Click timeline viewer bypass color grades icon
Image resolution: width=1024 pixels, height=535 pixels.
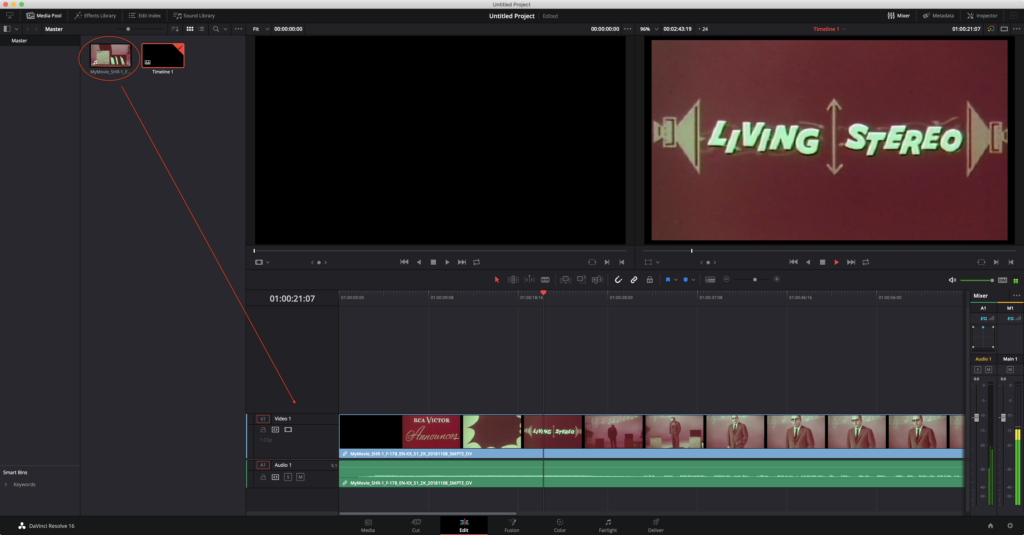(x=991, y=29)
